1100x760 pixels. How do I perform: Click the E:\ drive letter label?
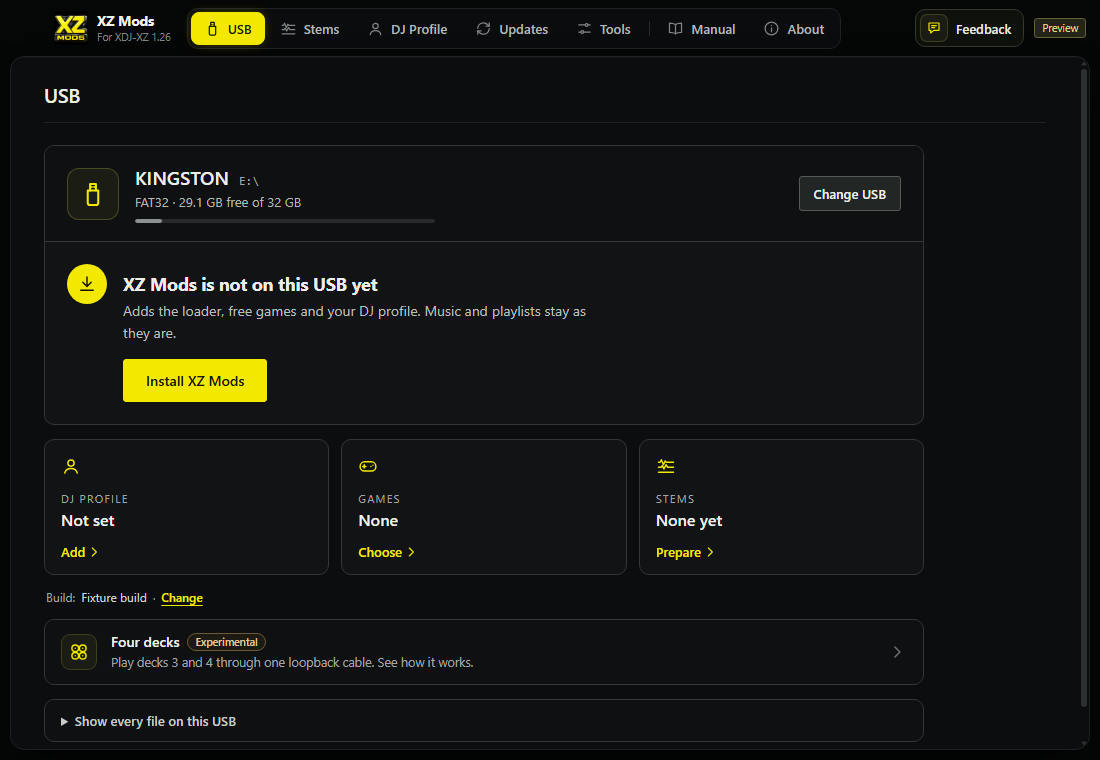(249, 181)
